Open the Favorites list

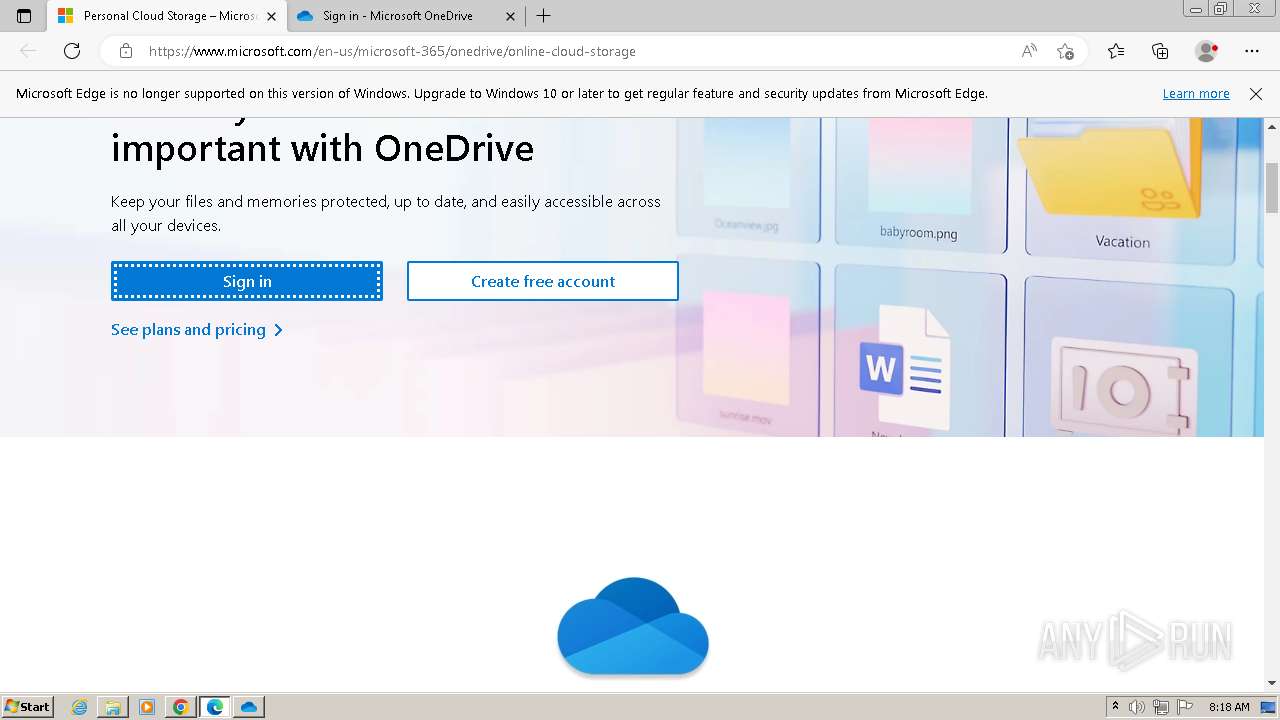tap(1116, 51)
